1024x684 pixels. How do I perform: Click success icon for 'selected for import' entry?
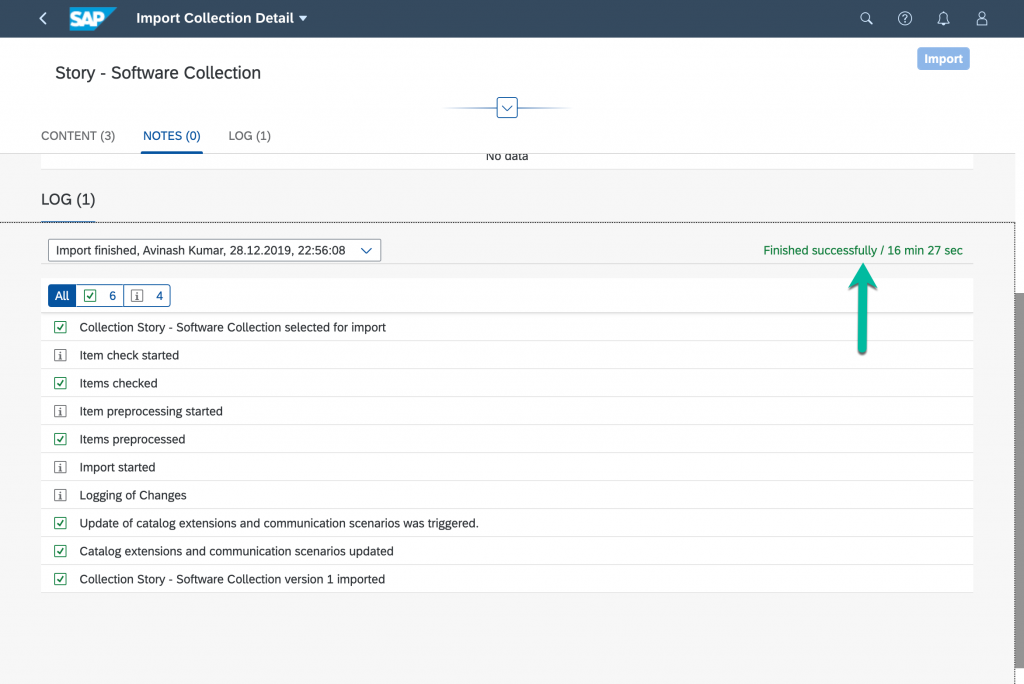(x=60, y=327)
